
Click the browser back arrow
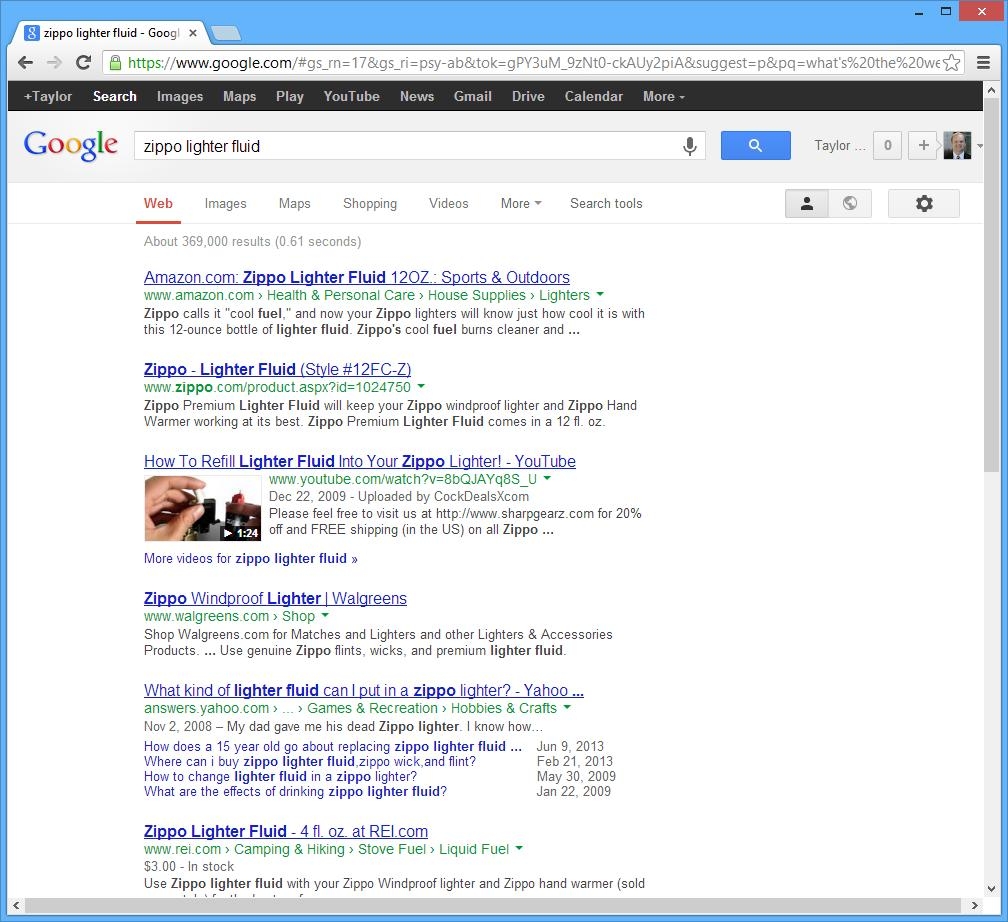coord(26,62)
